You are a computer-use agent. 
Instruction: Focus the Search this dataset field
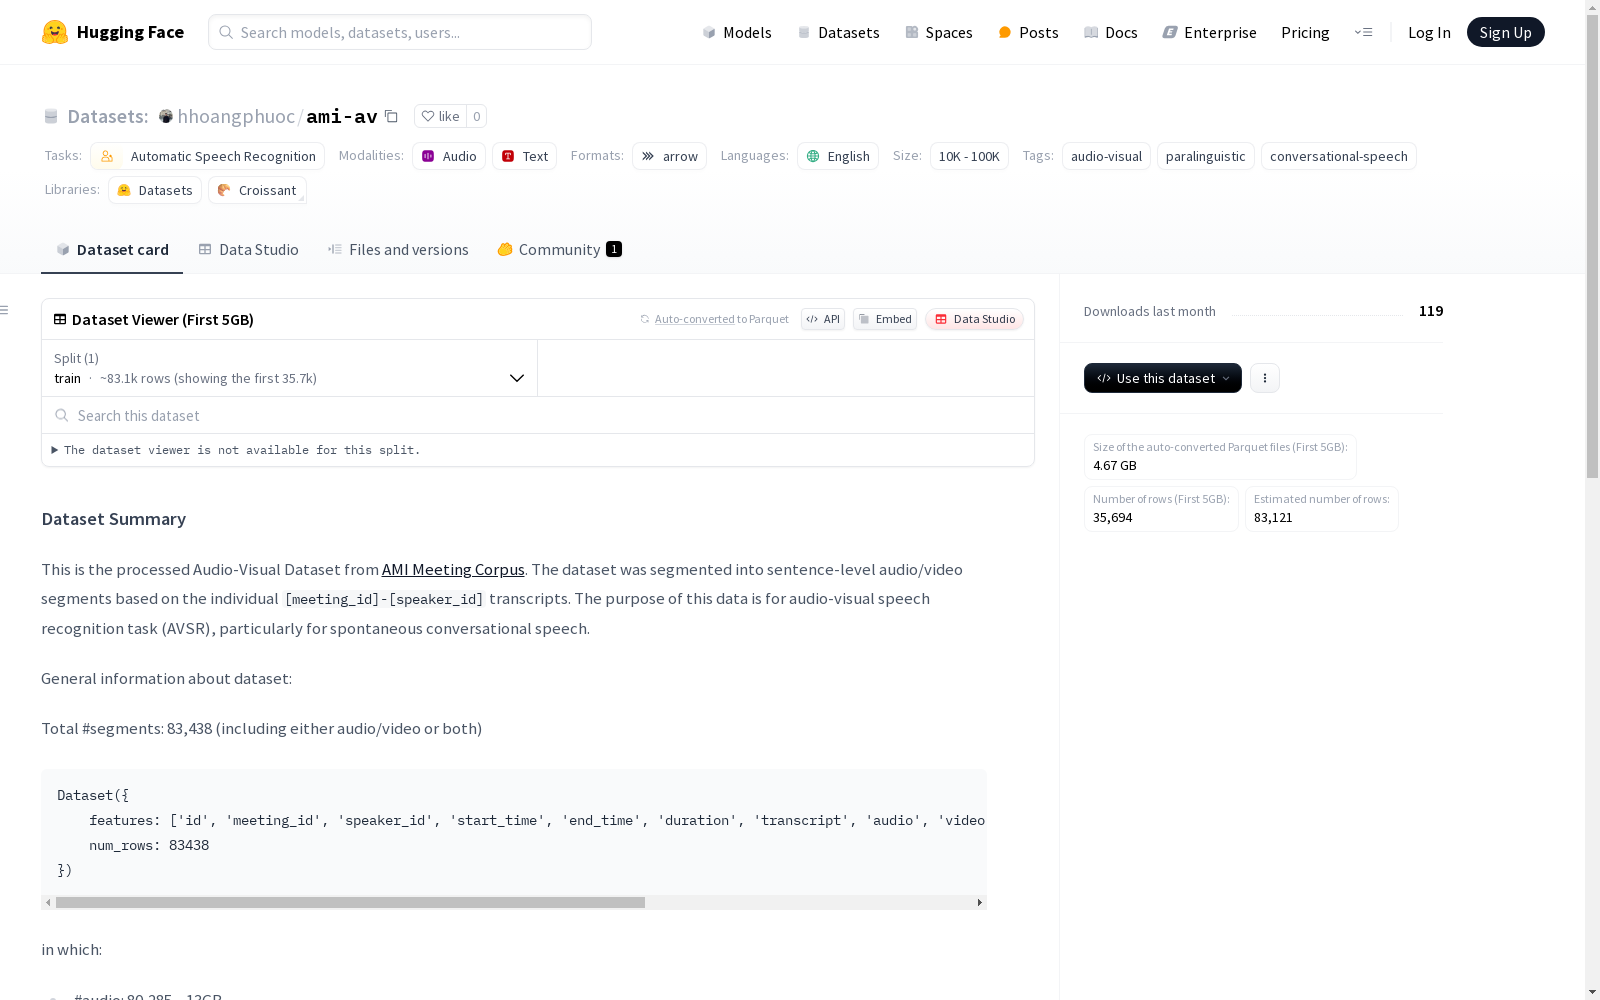click(538, 415)
